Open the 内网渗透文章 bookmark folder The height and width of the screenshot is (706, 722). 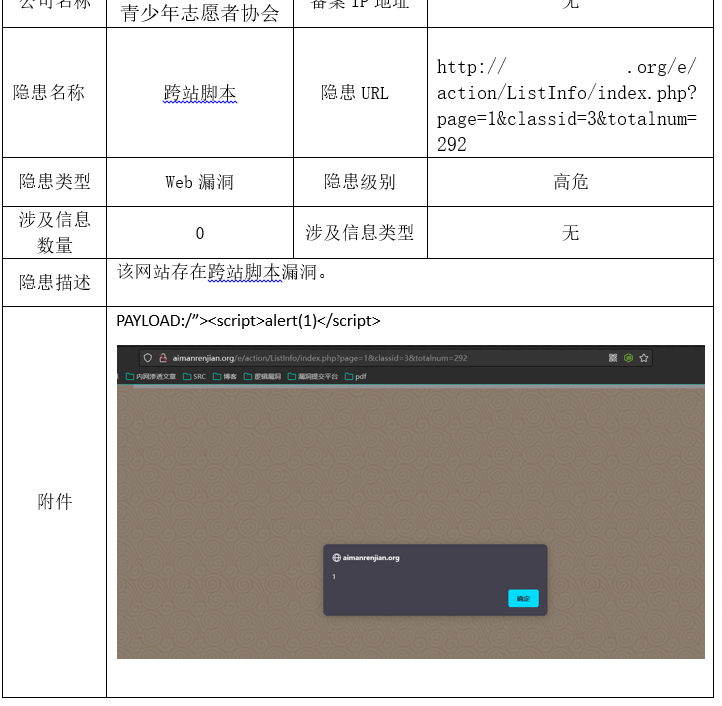tap(151, 376)
